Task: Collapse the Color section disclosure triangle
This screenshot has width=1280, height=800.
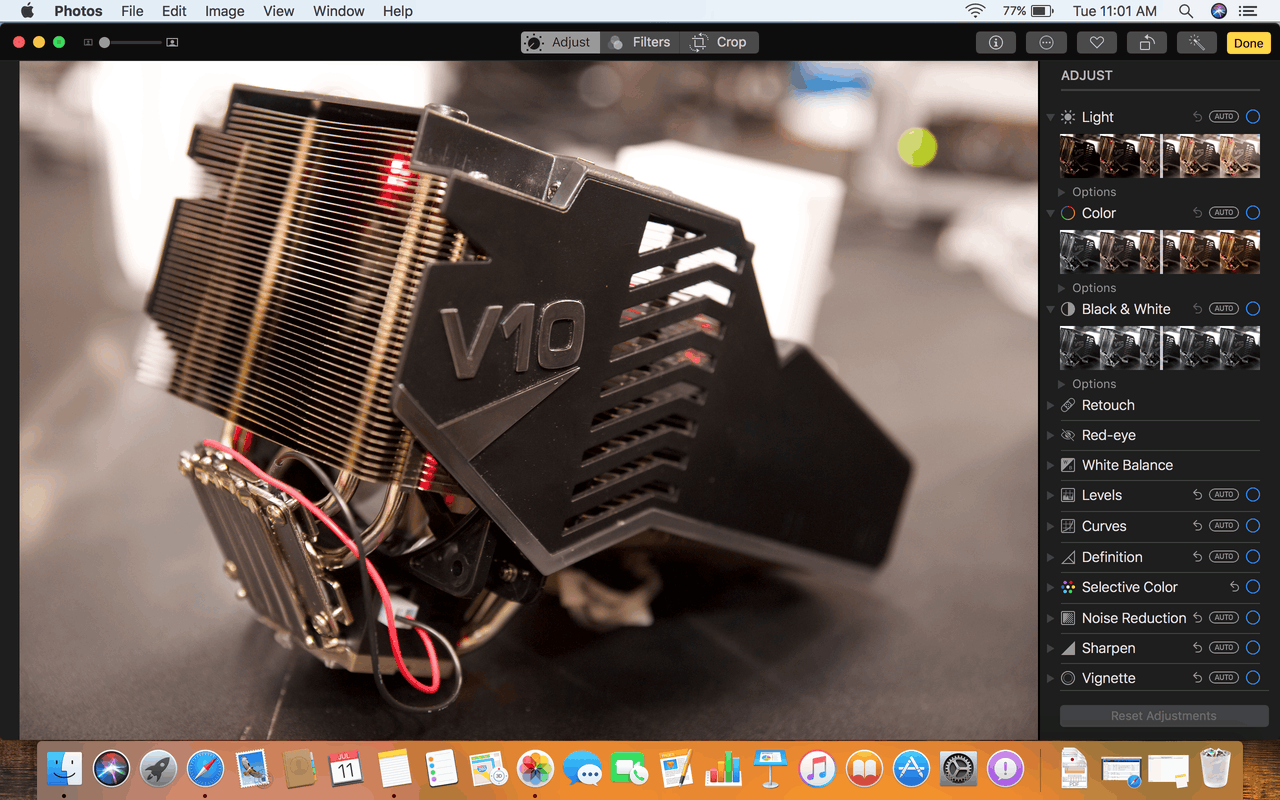Action: pyautogui.click(x=1050, y=213)
